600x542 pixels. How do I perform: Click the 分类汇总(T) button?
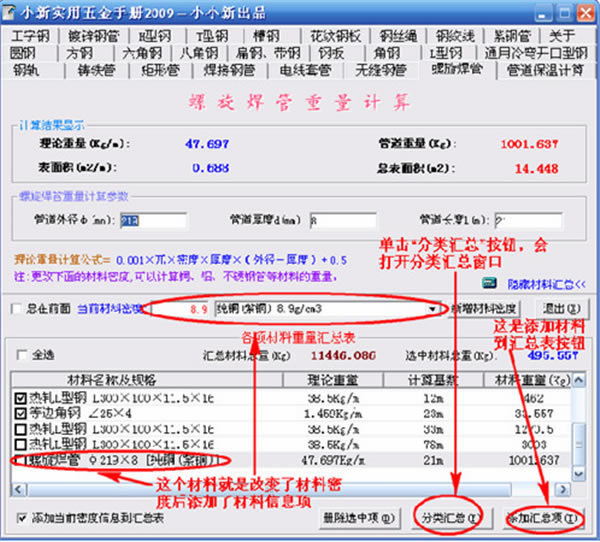tap(451, 518)
